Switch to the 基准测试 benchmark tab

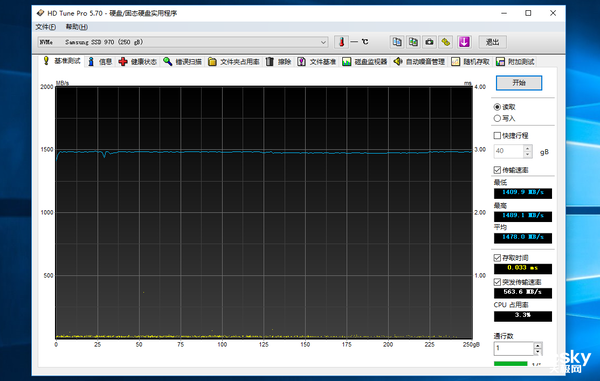62,61
